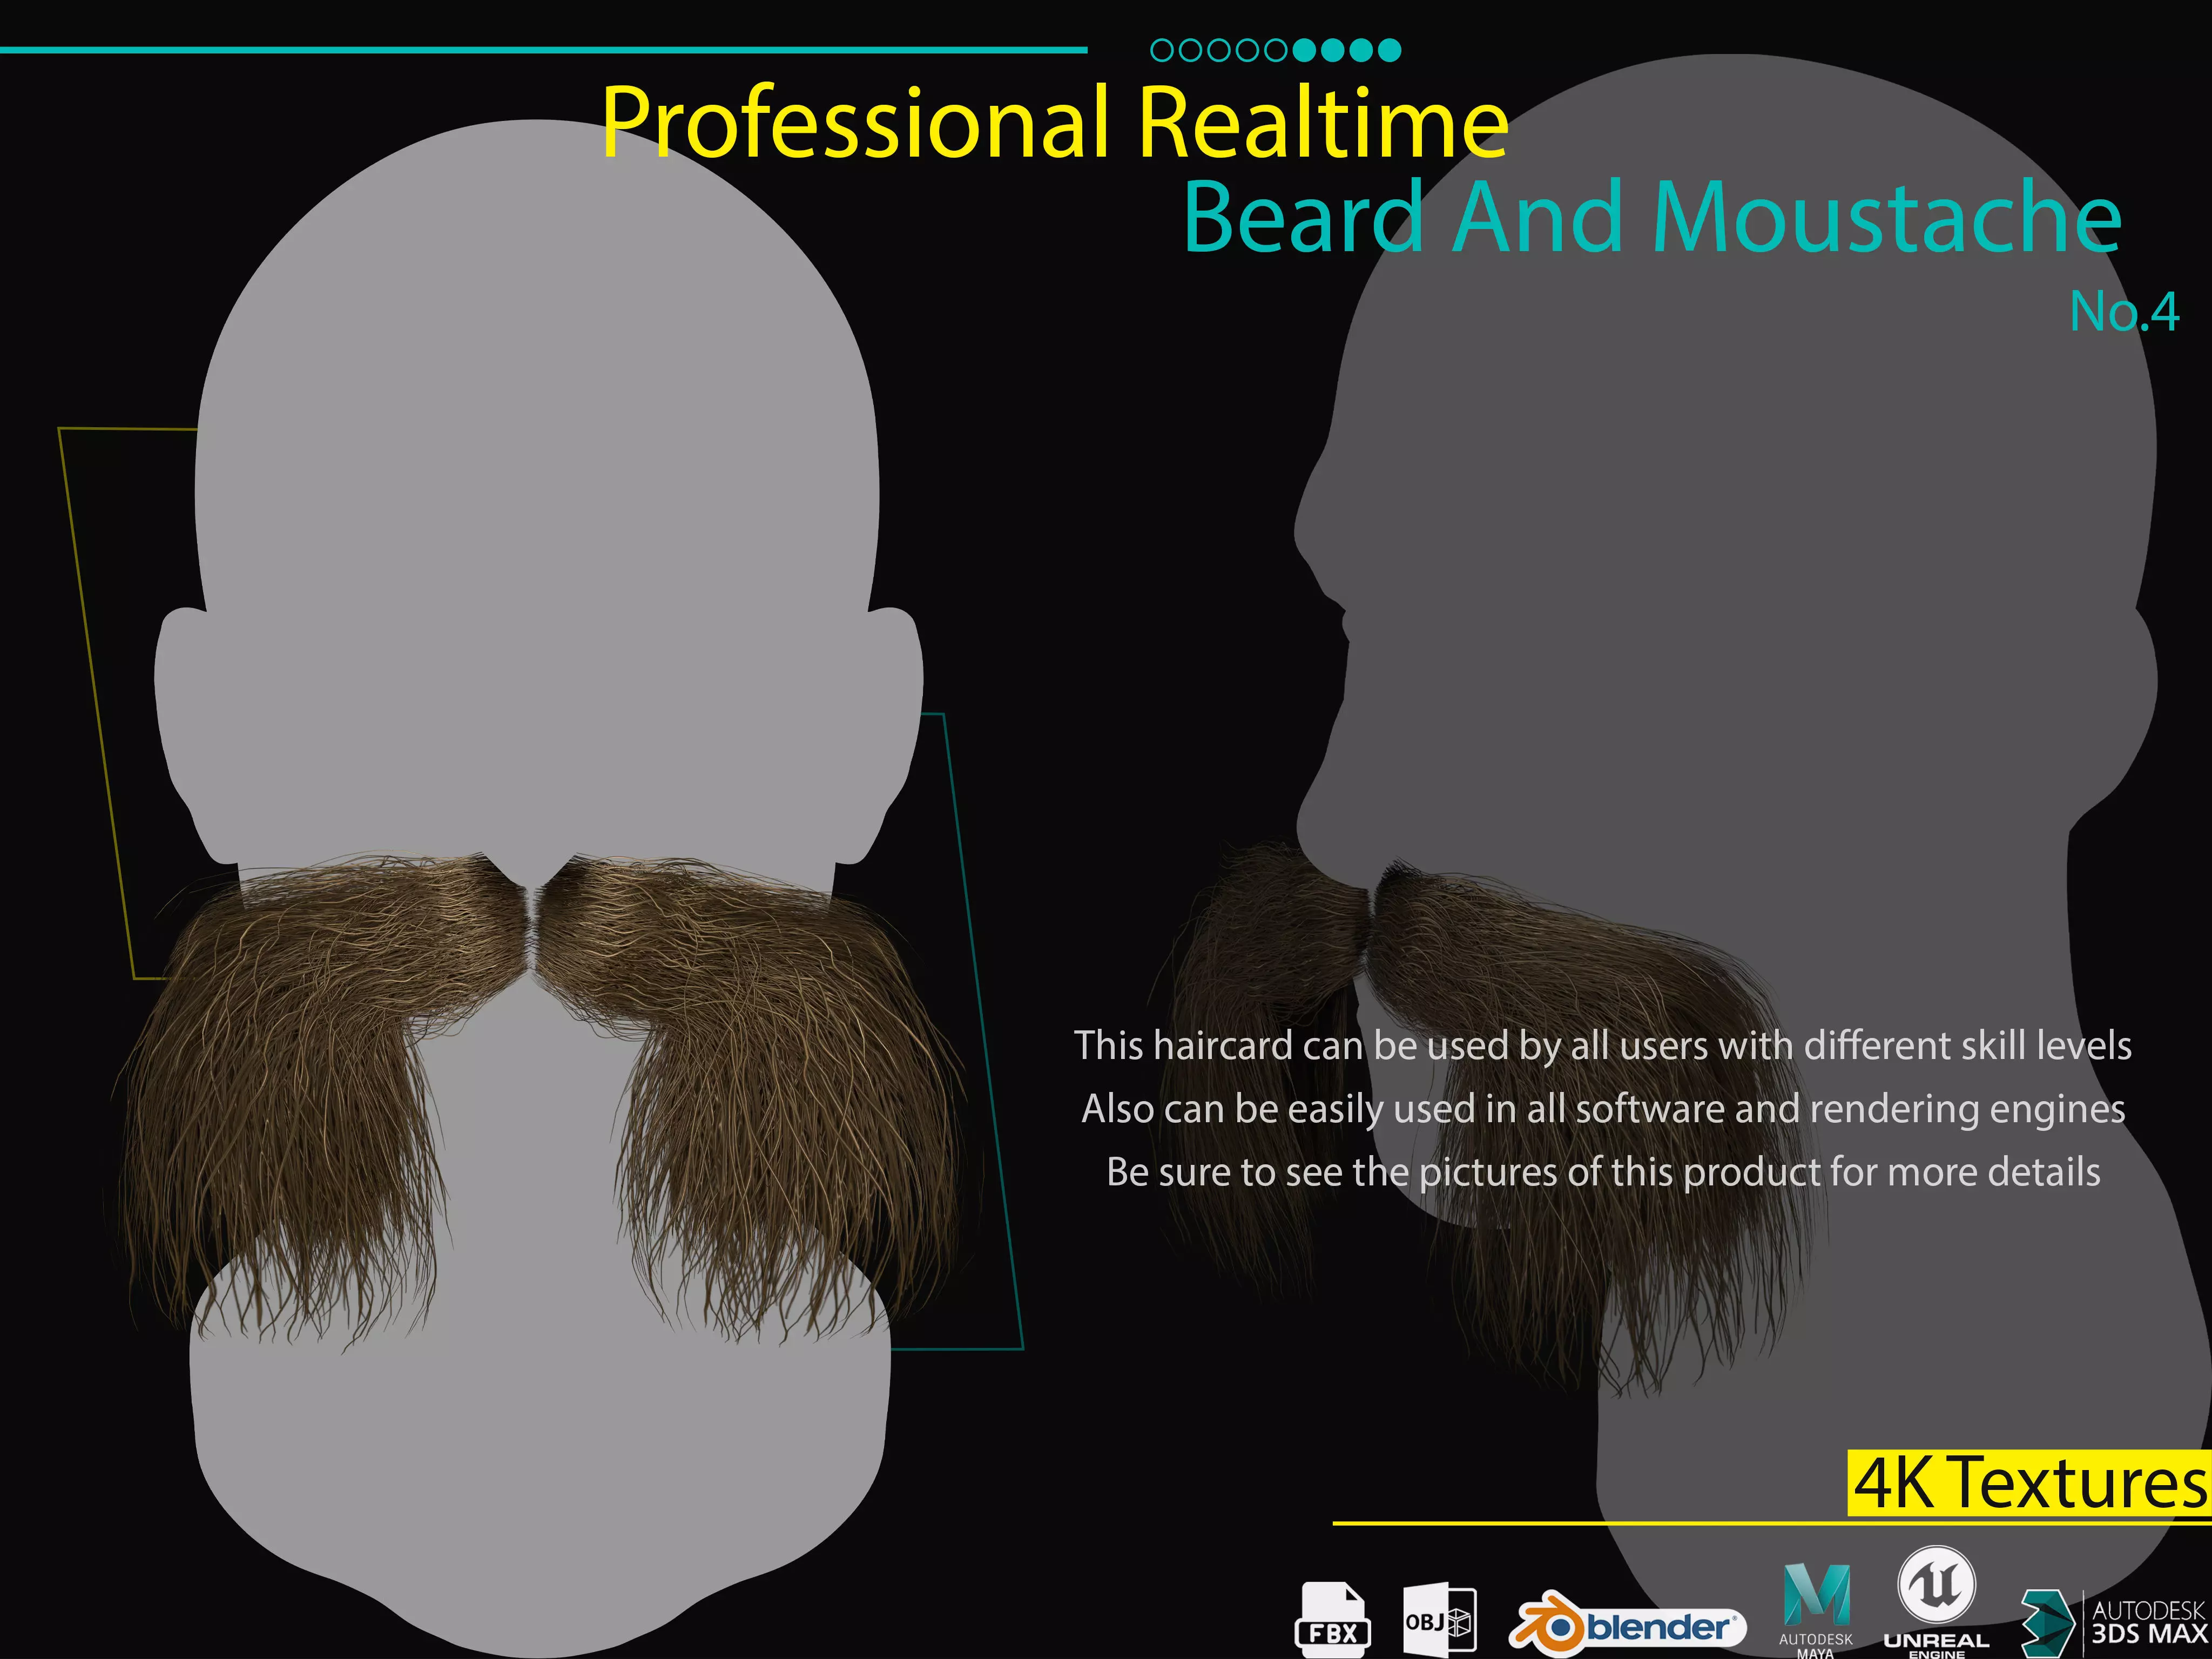
Task: Click the yellow 4K Textures badge
Action: click(2029, 1482)
